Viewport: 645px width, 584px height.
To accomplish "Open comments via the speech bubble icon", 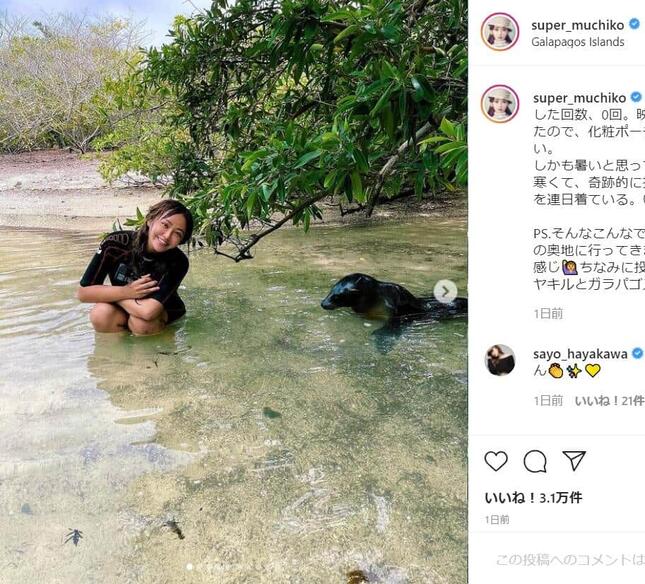I will (535, 461).
